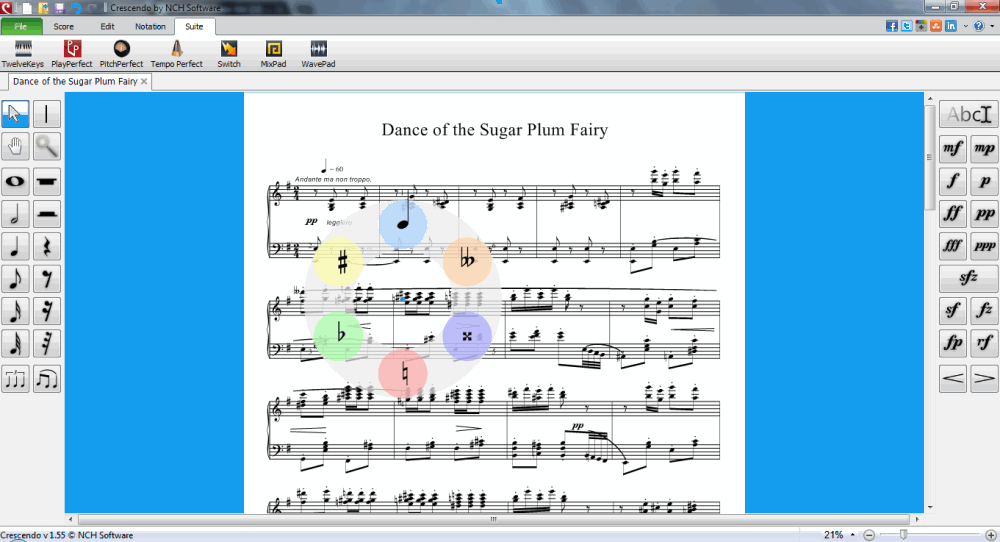Add fortissimo (ff) dynamic
The image size is (1000, 542).
coord(953,214)
